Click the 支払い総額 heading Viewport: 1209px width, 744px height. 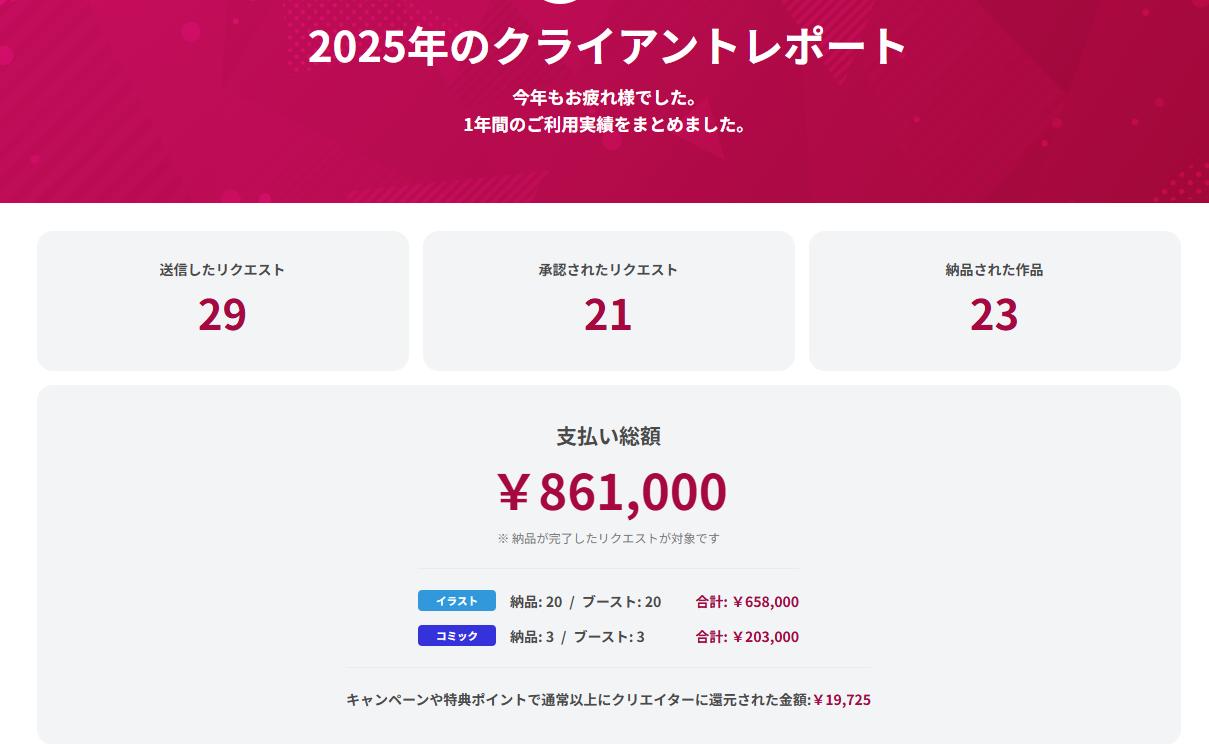[608, 437]
